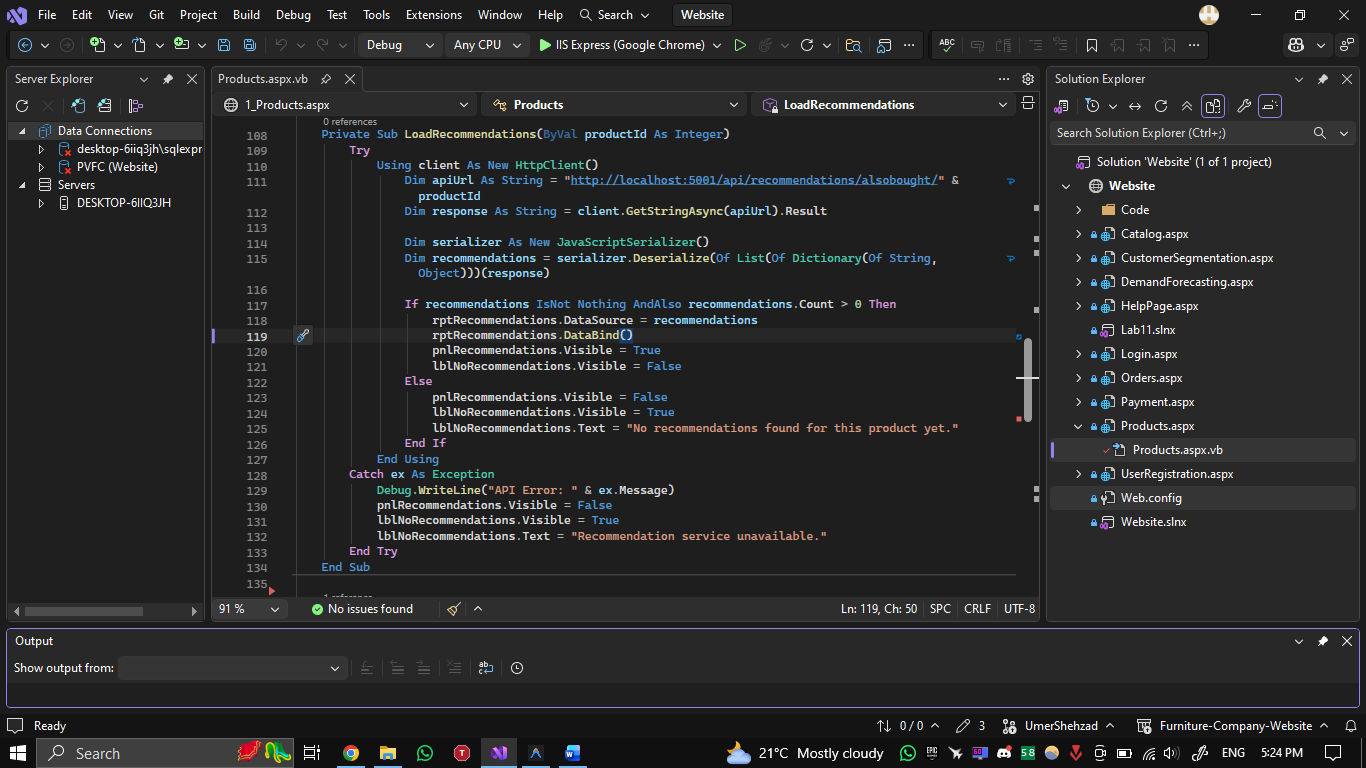
Task: Start without debugging using the hollow play icon
Action: coord(740,45)
